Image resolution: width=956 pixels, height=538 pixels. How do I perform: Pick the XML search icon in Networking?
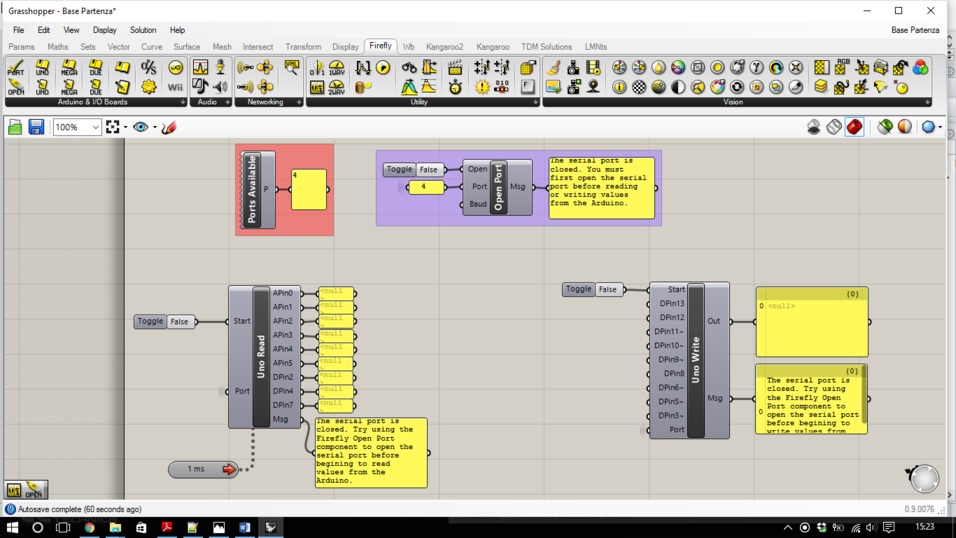(x=291, y=68)
